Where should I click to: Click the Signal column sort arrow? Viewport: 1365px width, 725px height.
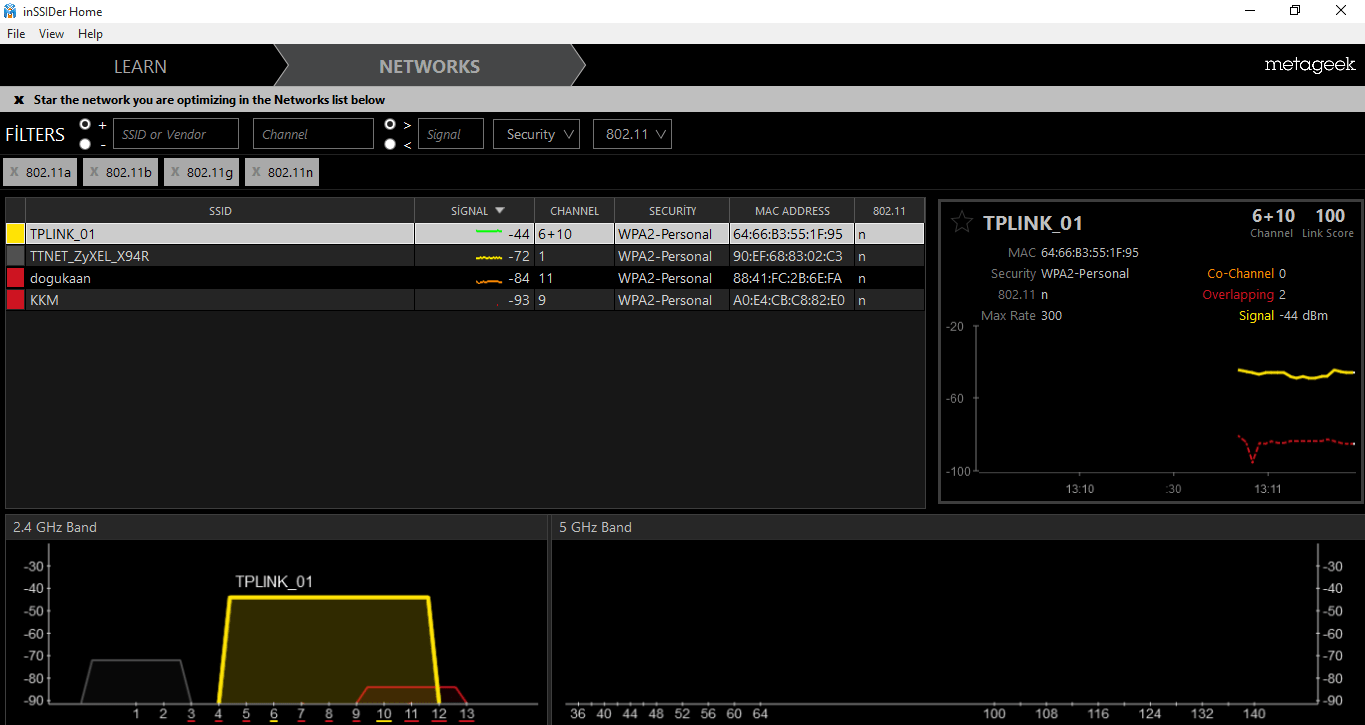[x=500, y=211]
